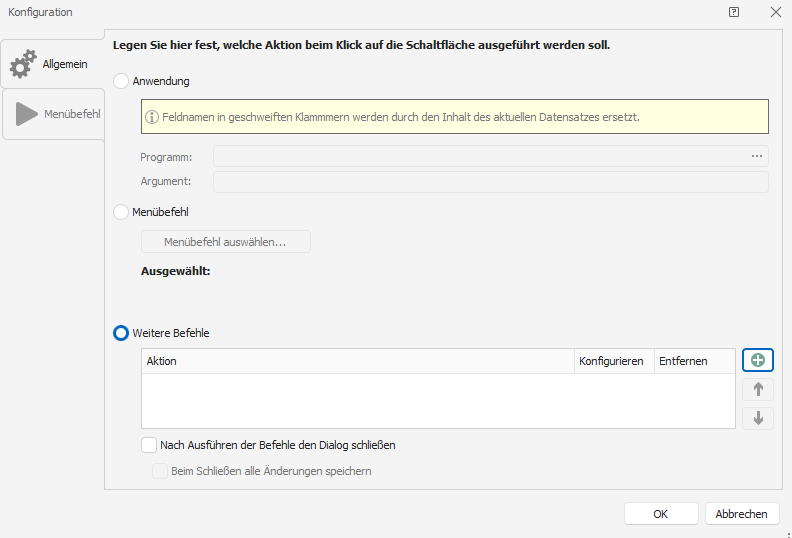Click the play triangle icon on Menübefehl tab

(x=26, y=114)
